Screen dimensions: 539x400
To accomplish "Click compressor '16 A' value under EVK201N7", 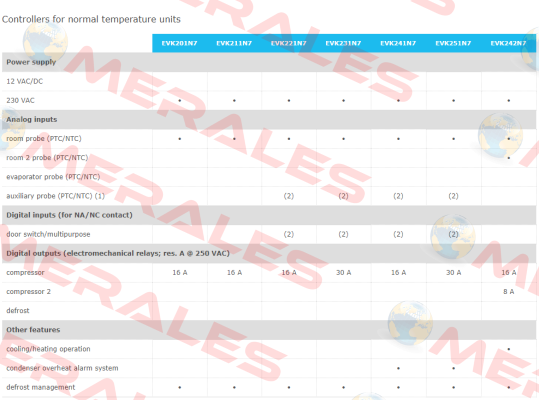I will 180,273.
